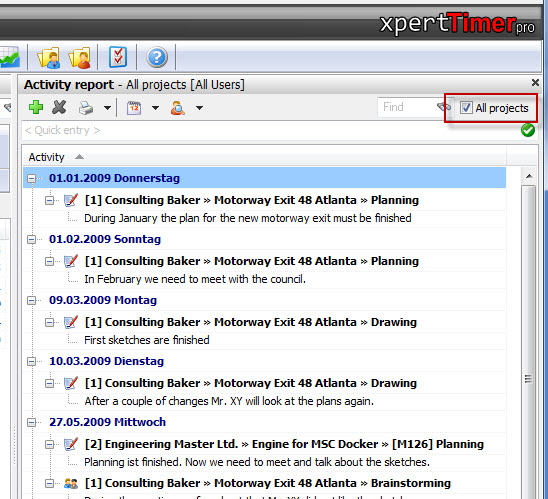Image resolution: width=548 pixels, height=499 pixels.
Task: Open the blue user folders icon
Action: [49, 57]
